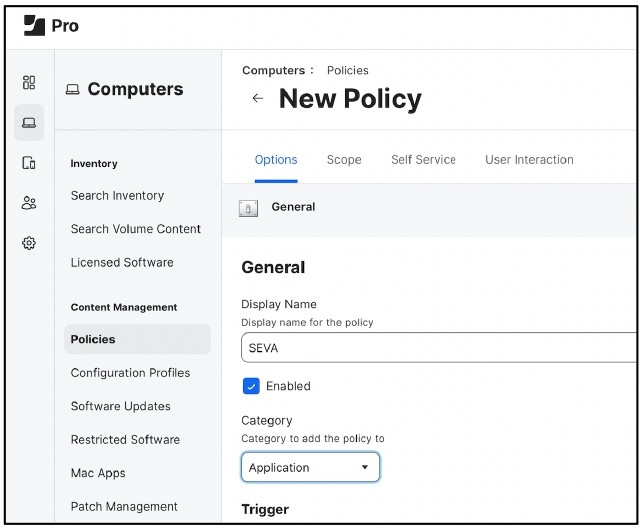Image resolution: width=644 pixels, height=530 pixels.
Task: Click the Display Name field containing SEVA
Action: (439, 348)
